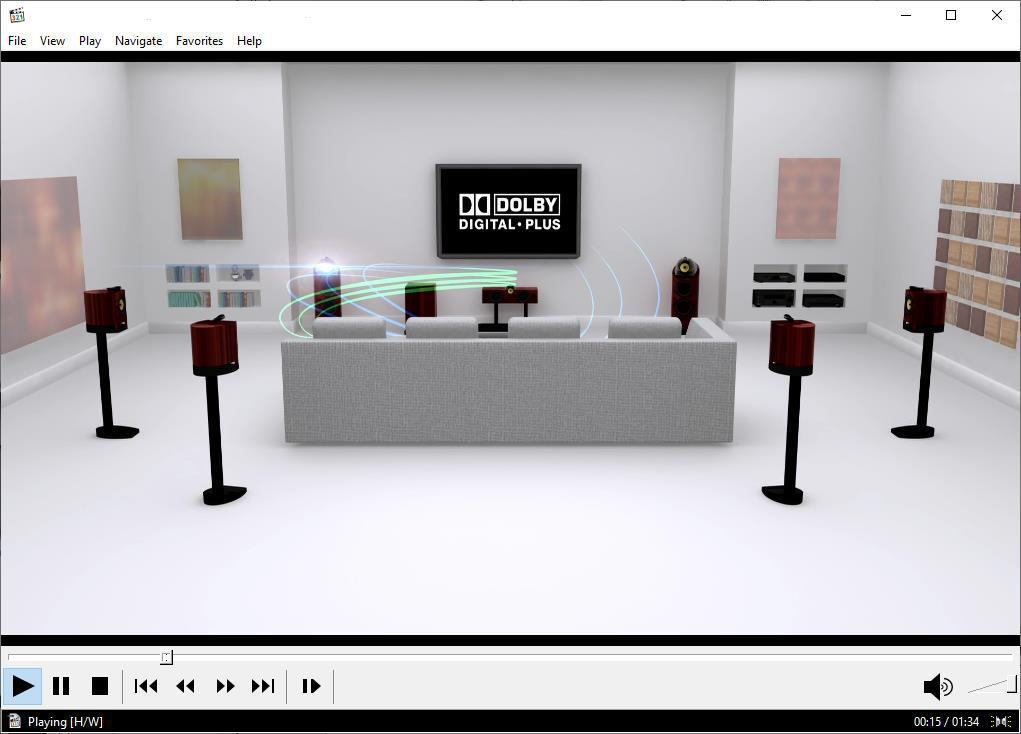Open the View menu
1021x734 pixels.
coord(52,40)
